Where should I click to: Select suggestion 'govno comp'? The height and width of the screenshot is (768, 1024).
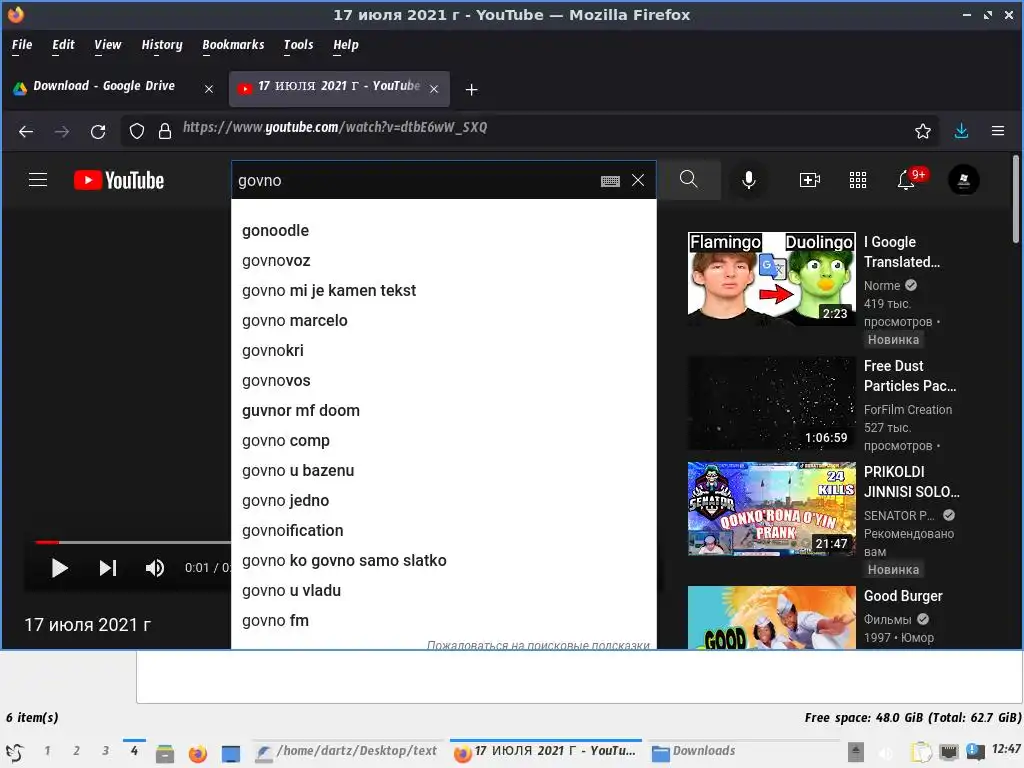tap(443, 441)
